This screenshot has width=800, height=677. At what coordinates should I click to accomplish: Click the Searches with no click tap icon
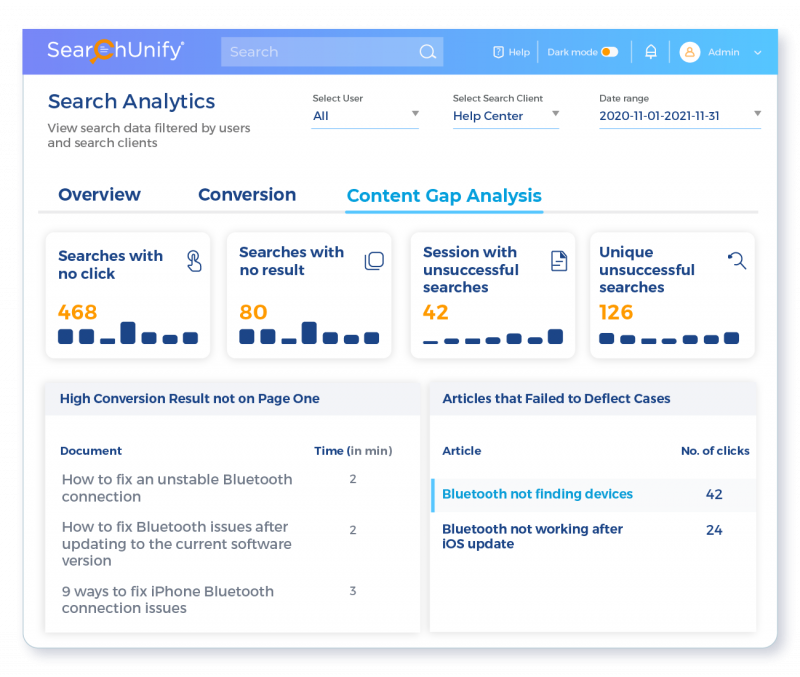tap(194, 261)
